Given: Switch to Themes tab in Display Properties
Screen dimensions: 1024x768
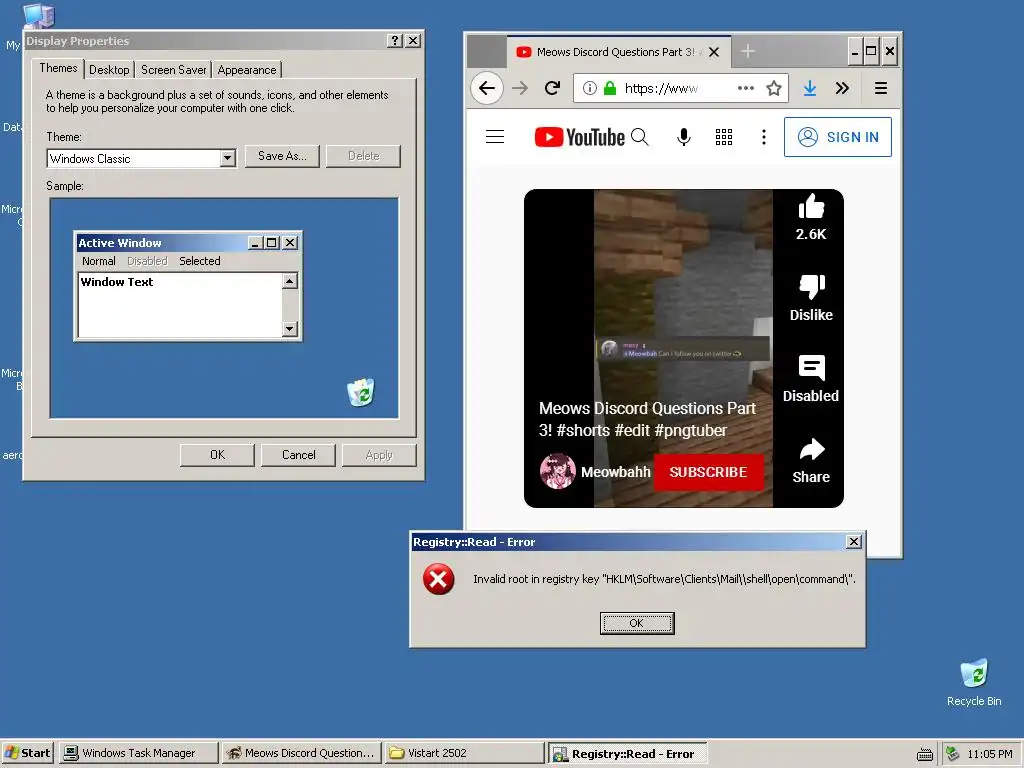Looking at the screenshot, I should (x=58, y=68).
